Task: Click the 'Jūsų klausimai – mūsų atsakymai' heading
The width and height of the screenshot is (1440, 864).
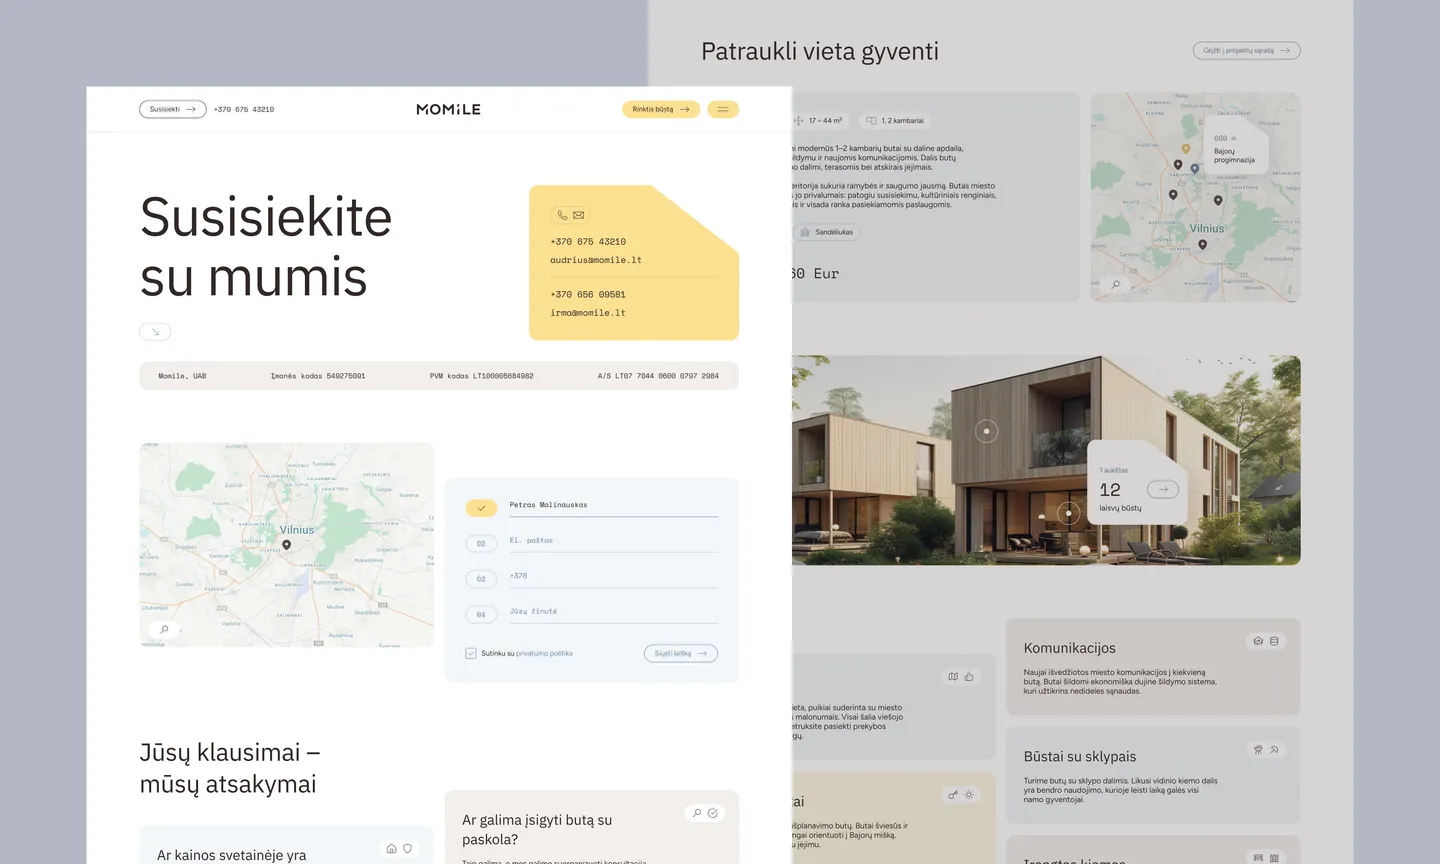Action: point(230,768)
